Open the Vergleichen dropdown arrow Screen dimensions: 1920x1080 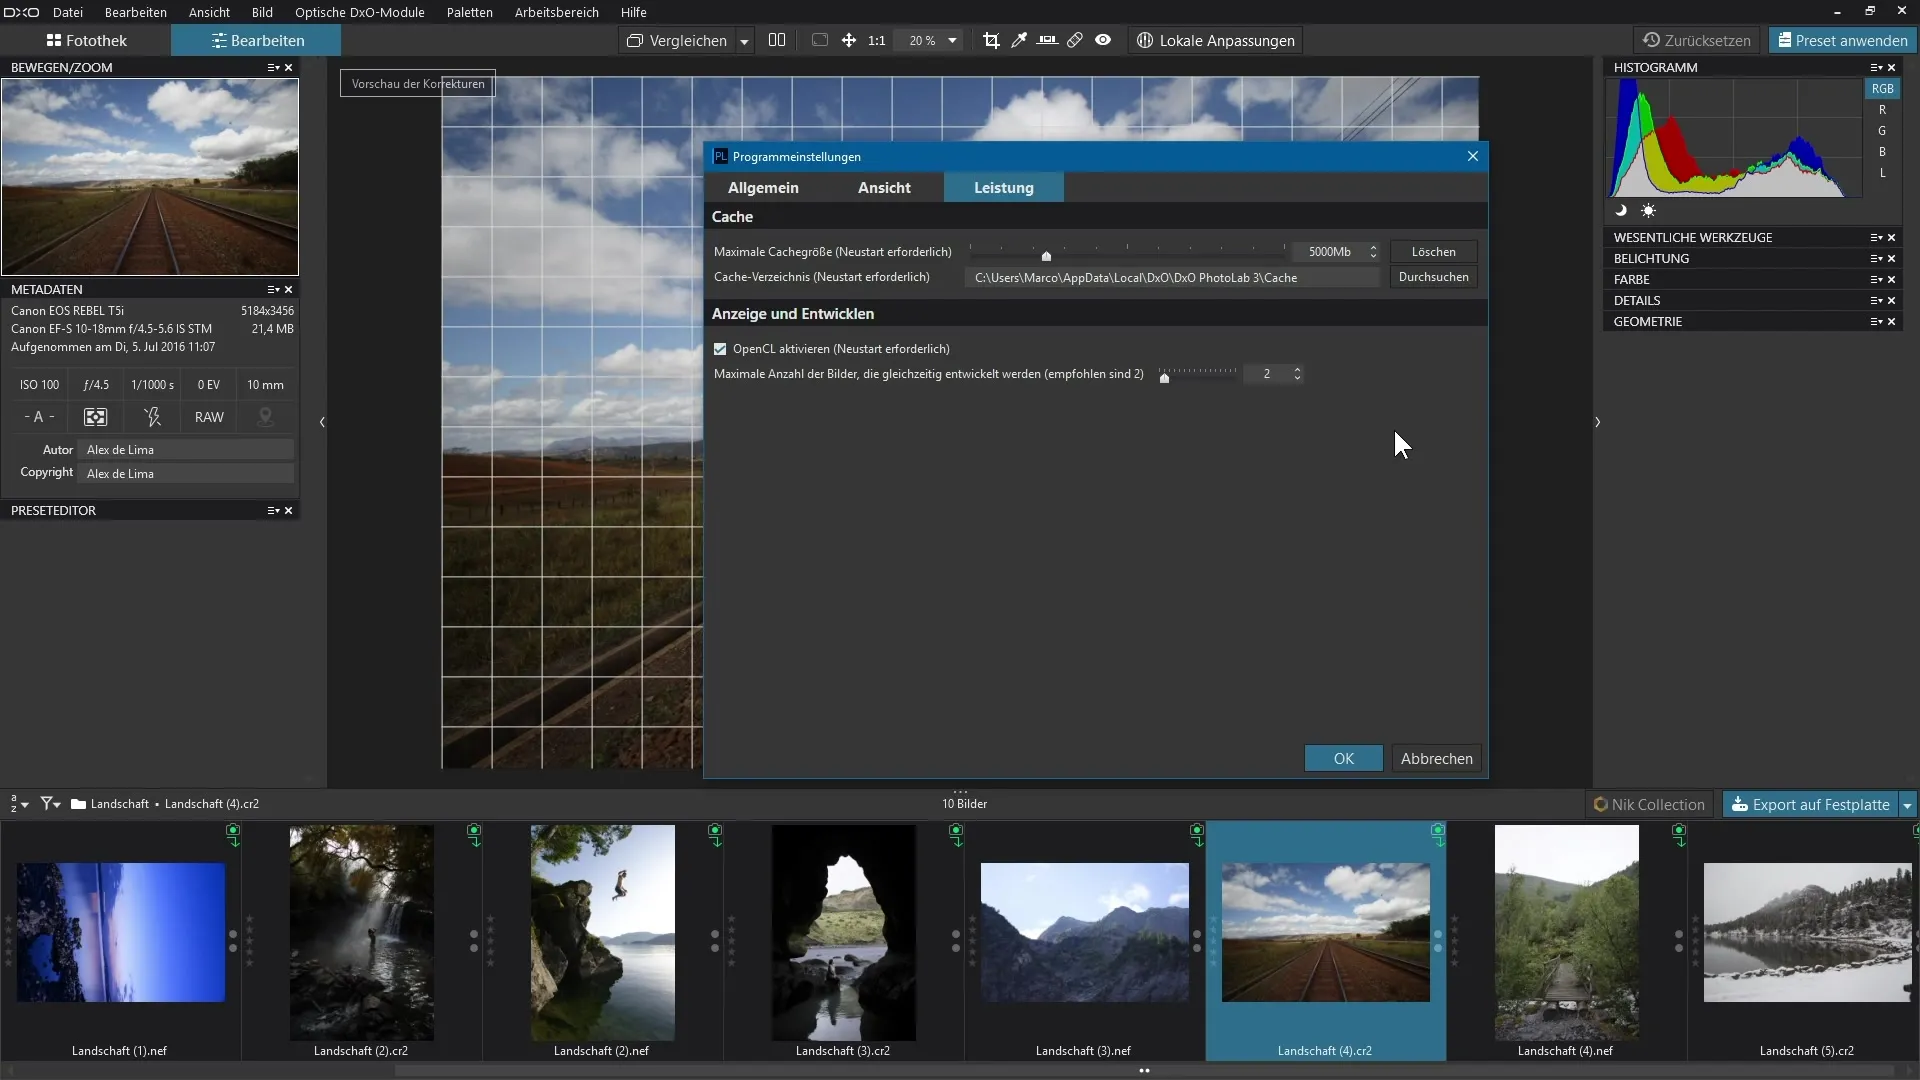click(744, 41)
